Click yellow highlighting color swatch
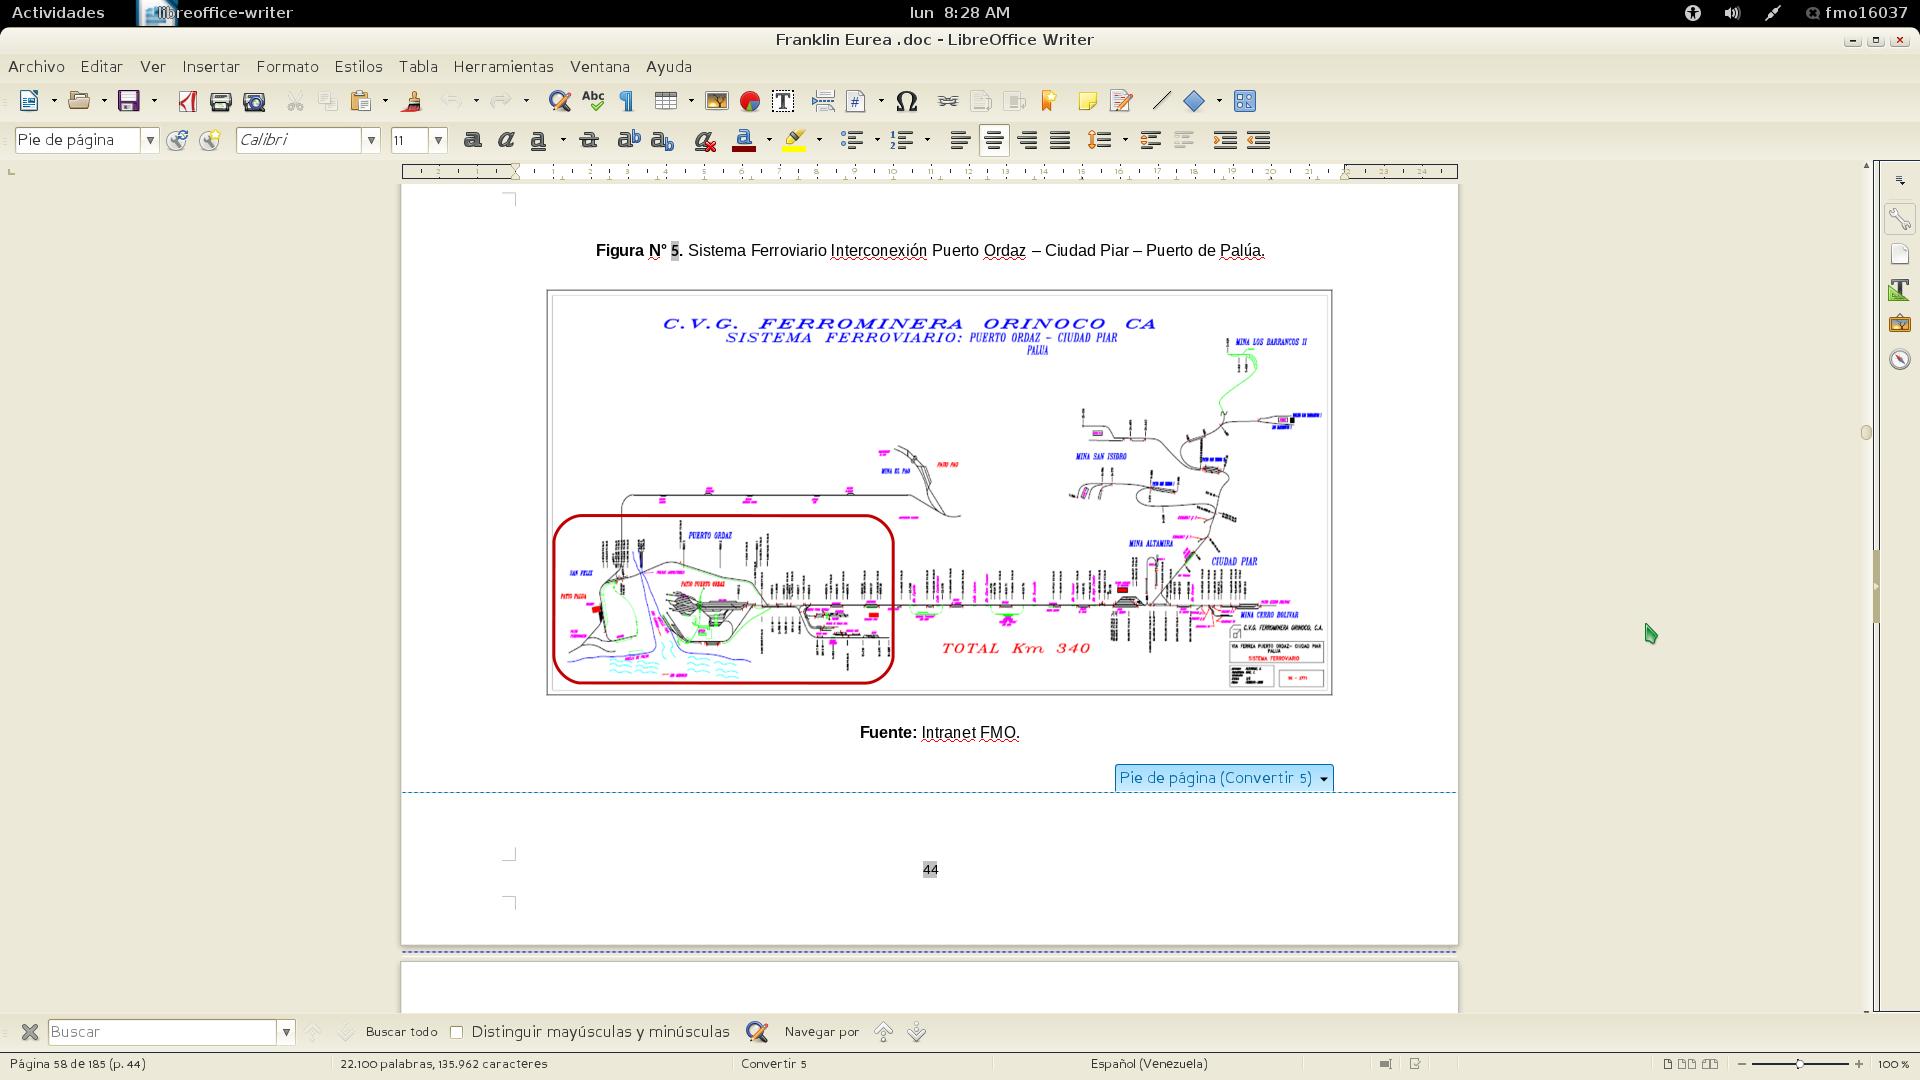Image resolution: width=1920 pixels, height=1080 pixels. [794, 140]
